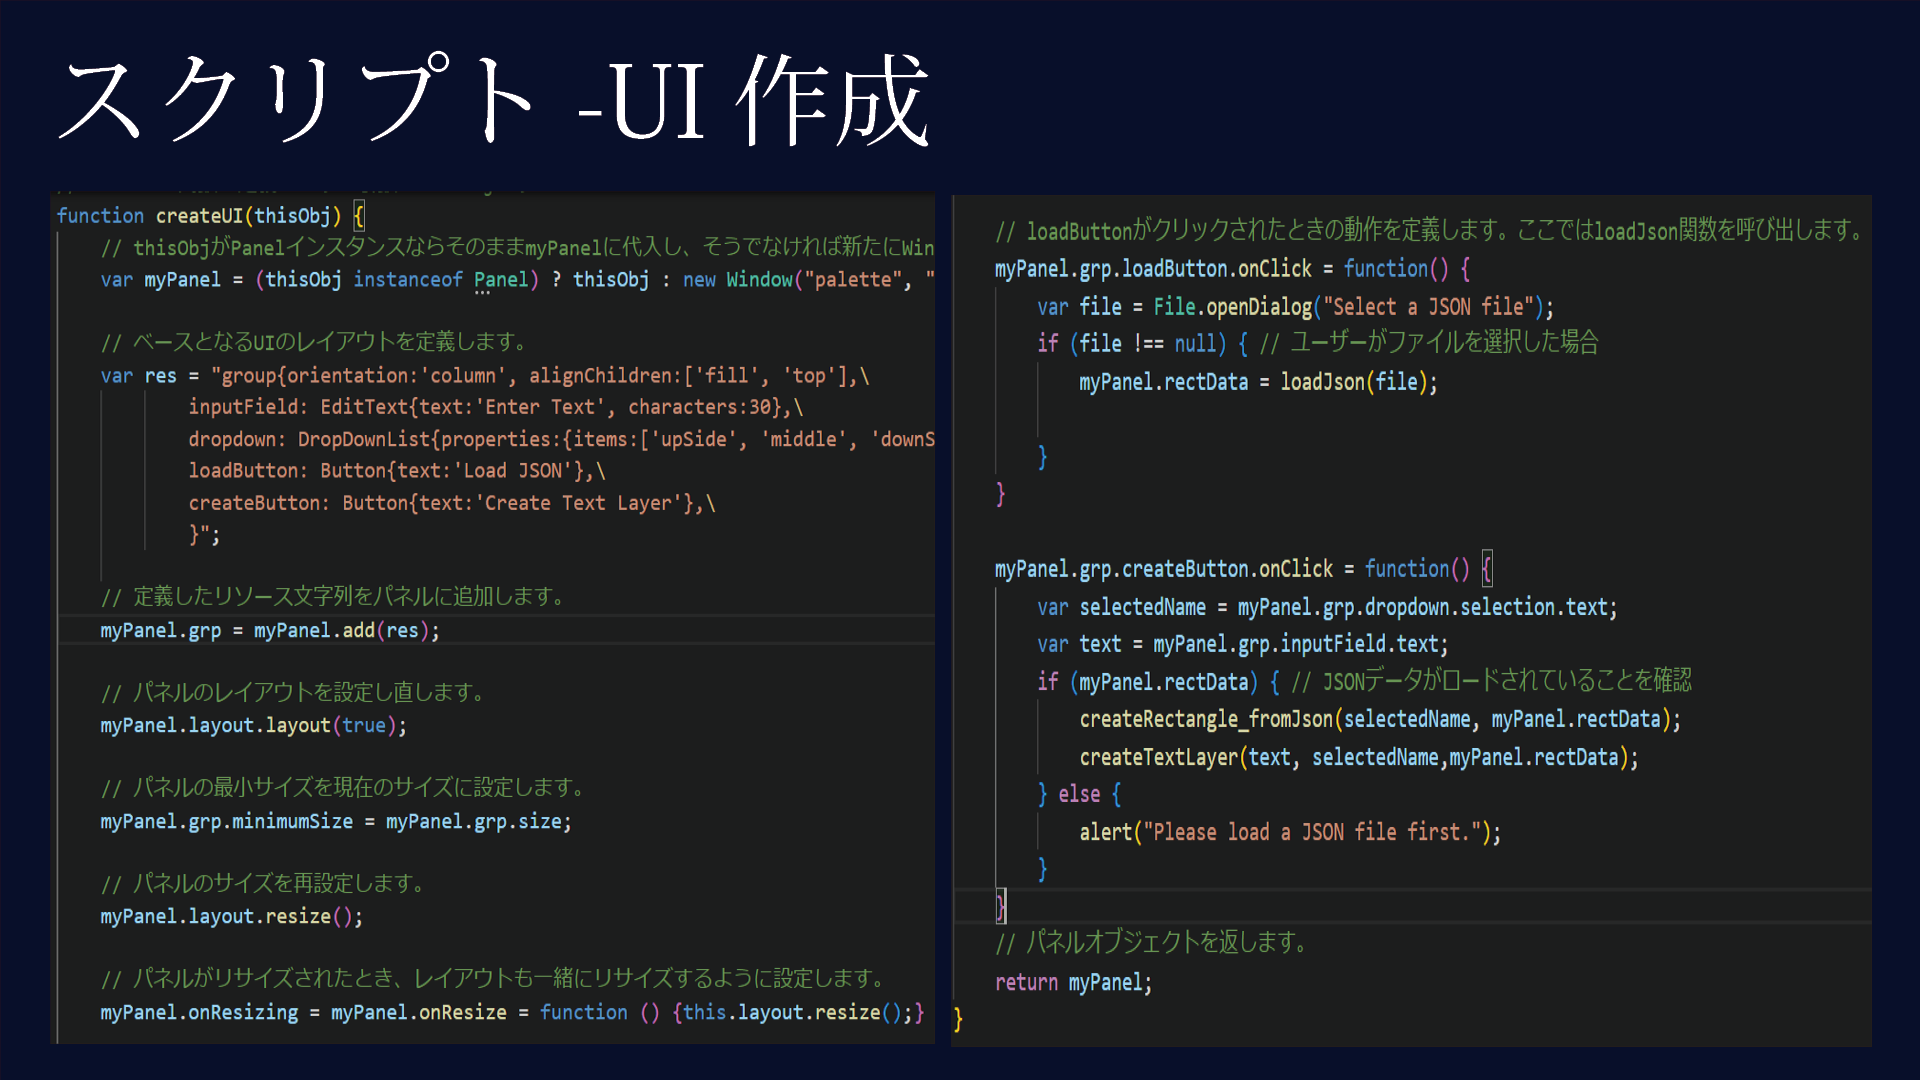Click the onResizing handler line
Screen dimensions: 1920x1080
click(510, 1013)
